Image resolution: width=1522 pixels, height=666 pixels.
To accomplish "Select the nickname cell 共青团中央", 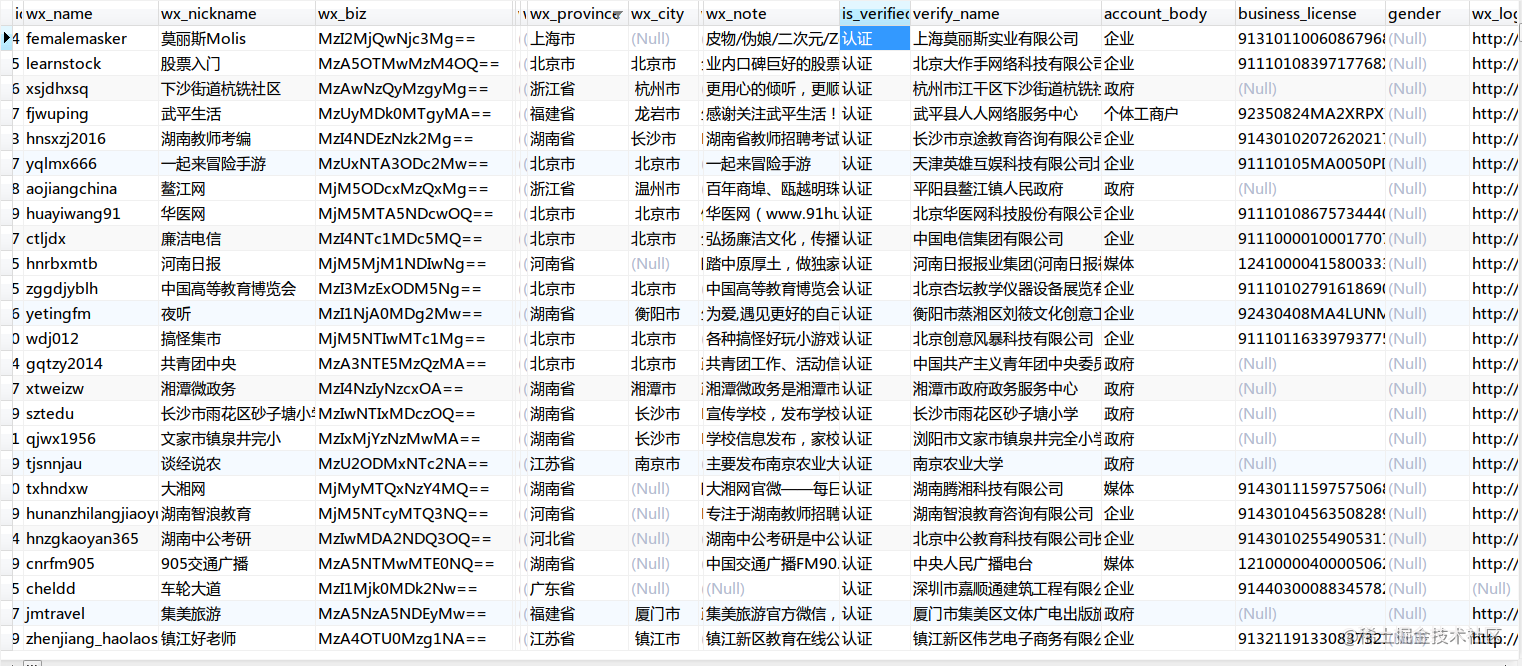I will (x=237, y=364).
